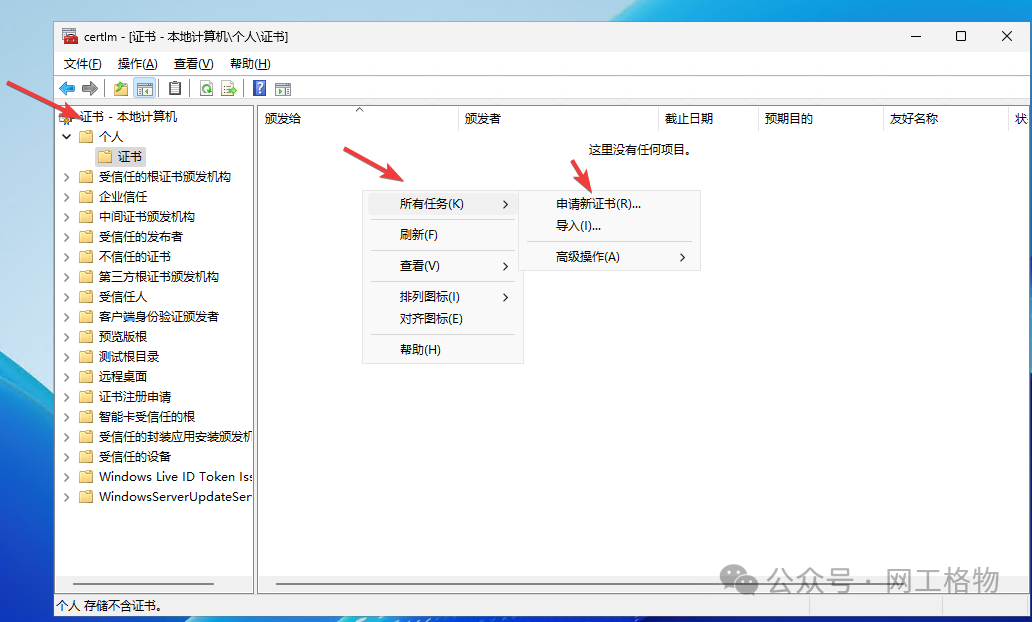The height and width of the screenshot is (622, 1032).
Task: Open 帮助(H) menu in menu bar
Action: 250,64
